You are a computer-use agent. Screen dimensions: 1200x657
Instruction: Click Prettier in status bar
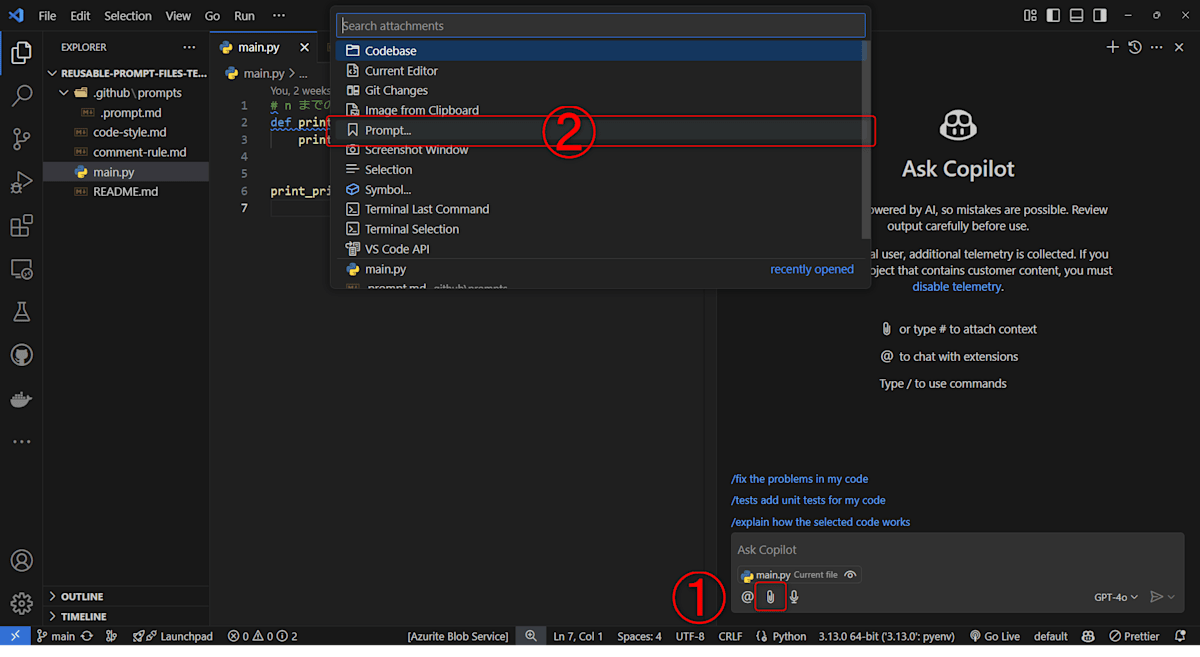point(1133,636)
